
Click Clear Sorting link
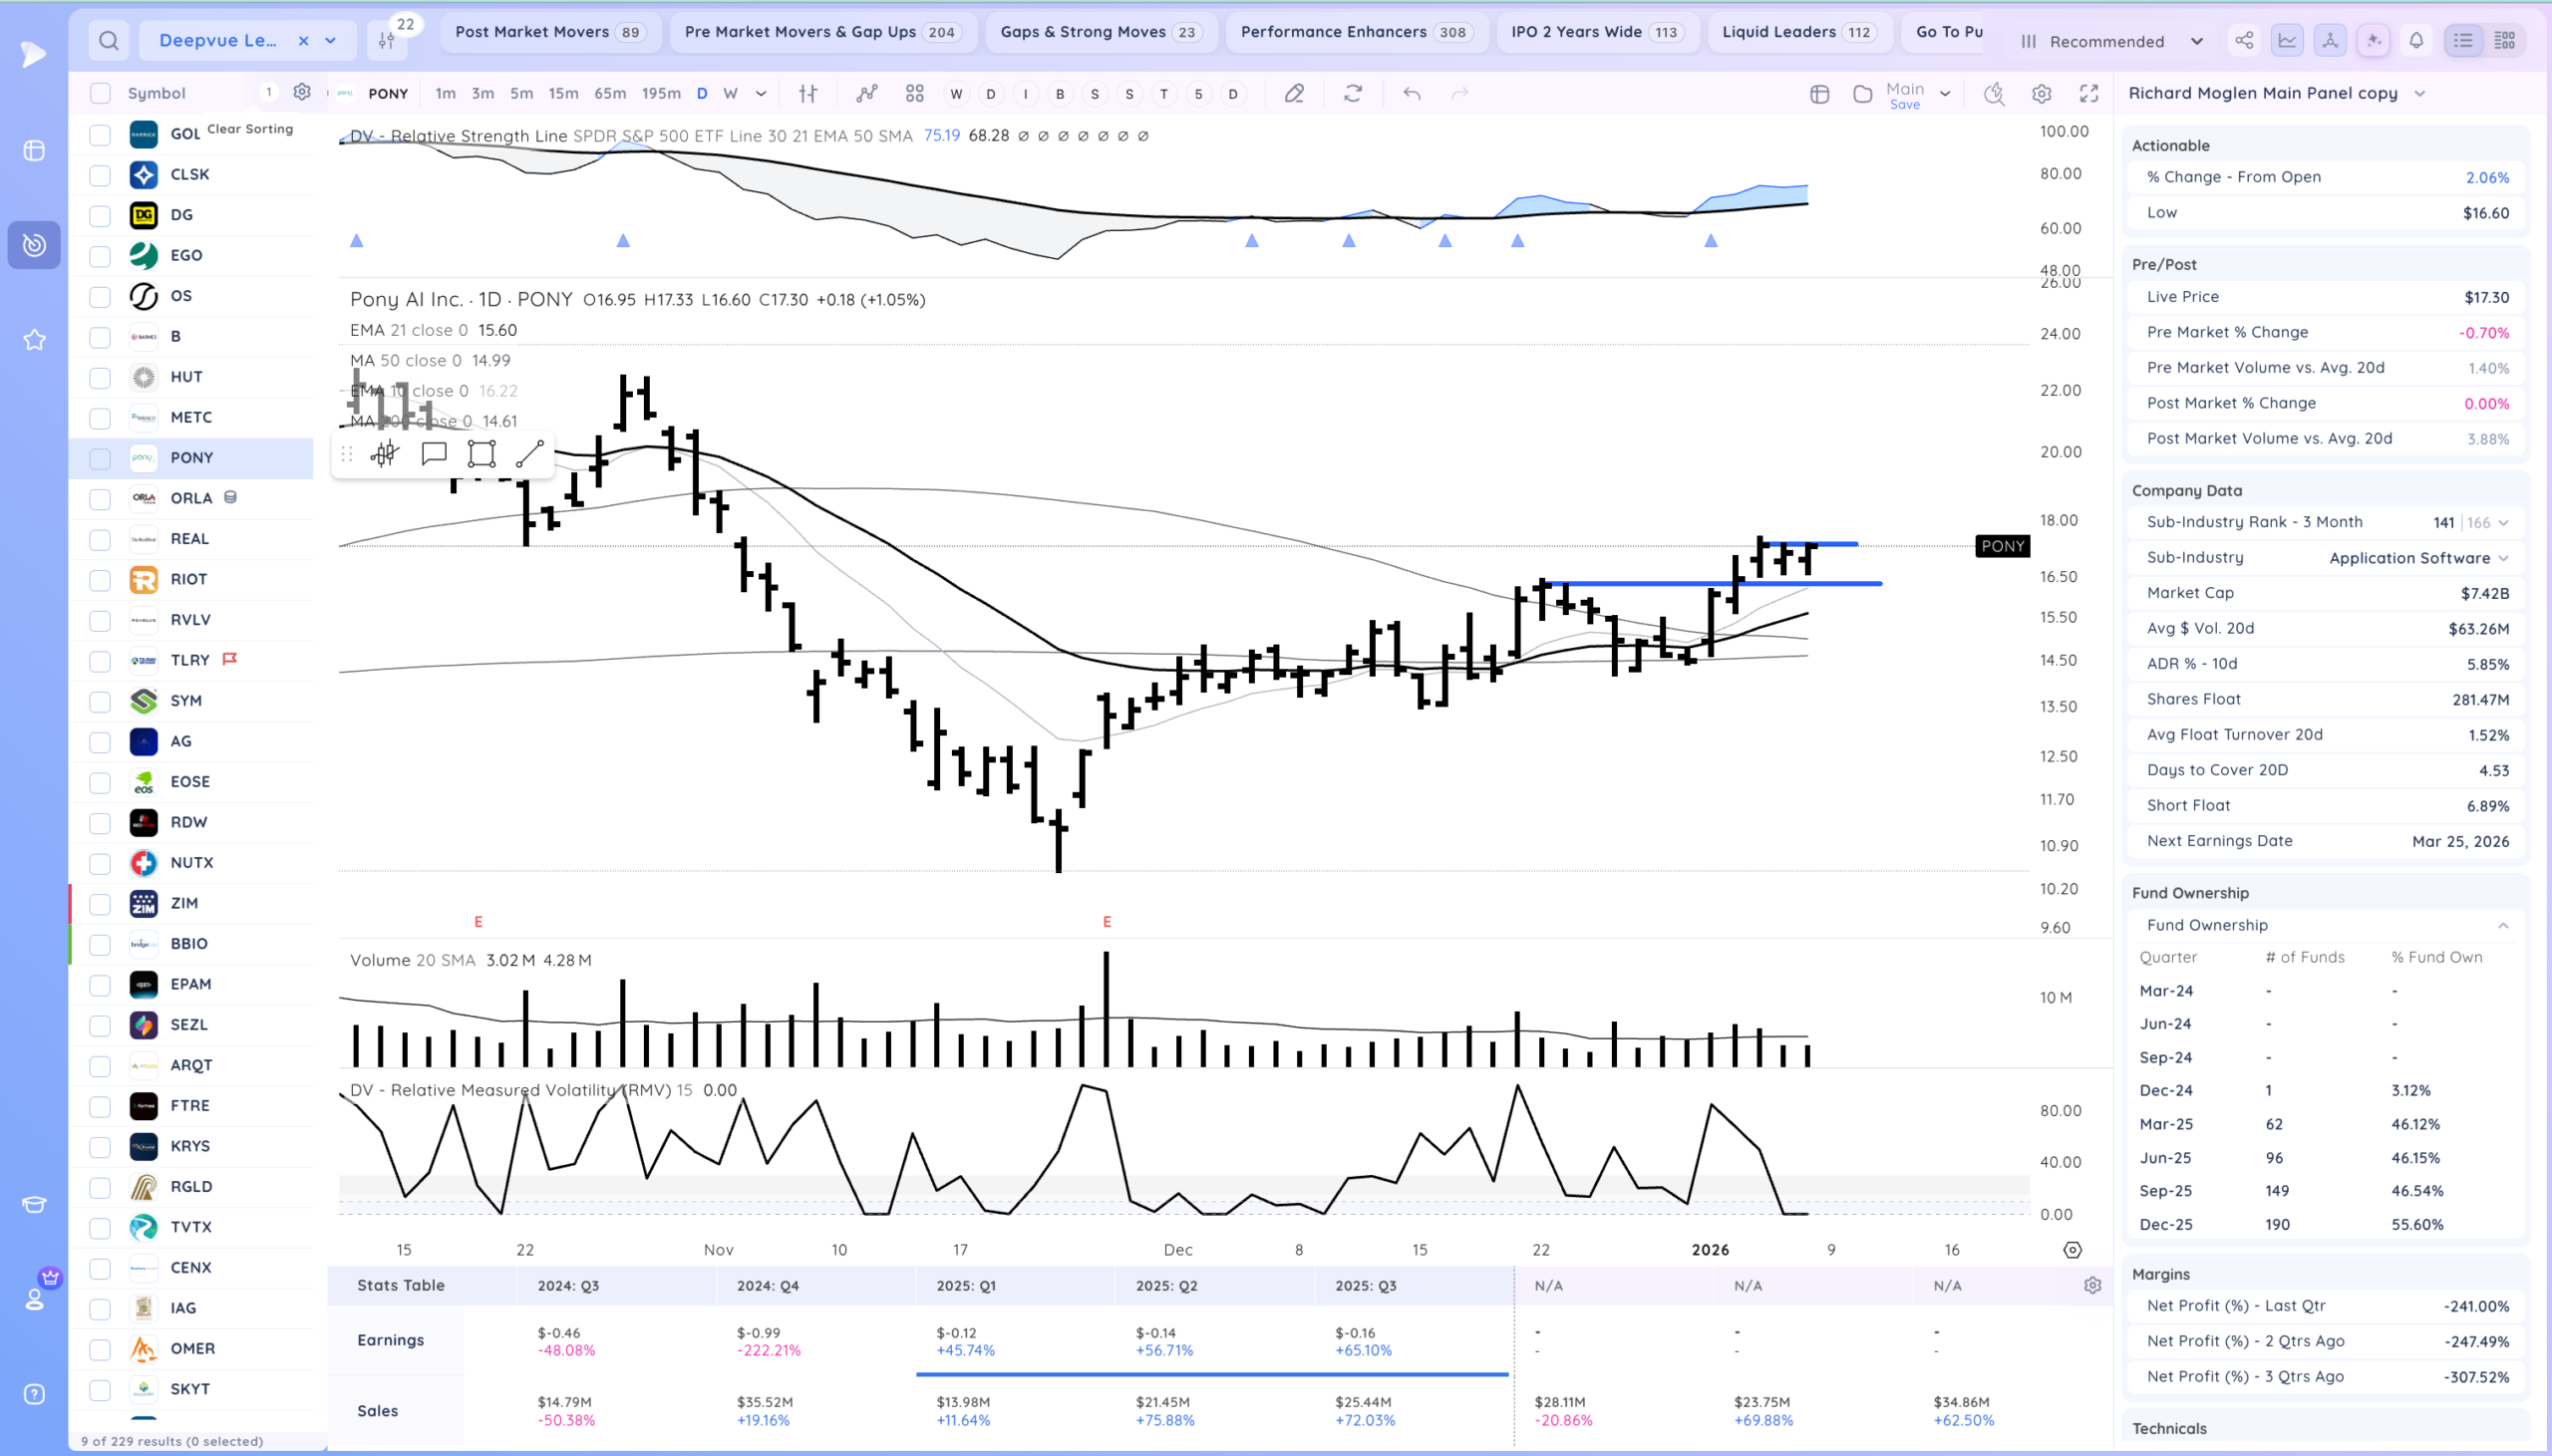click(x=250, y=129)
